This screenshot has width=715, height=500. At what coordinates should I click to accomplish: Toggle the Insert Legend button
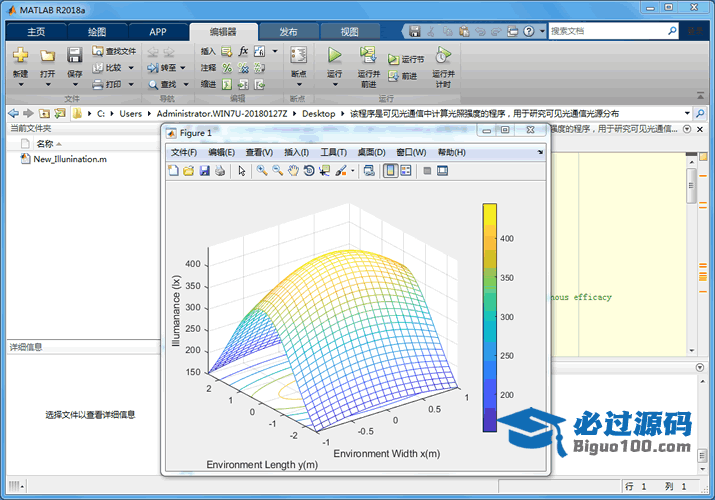[406, 171]
